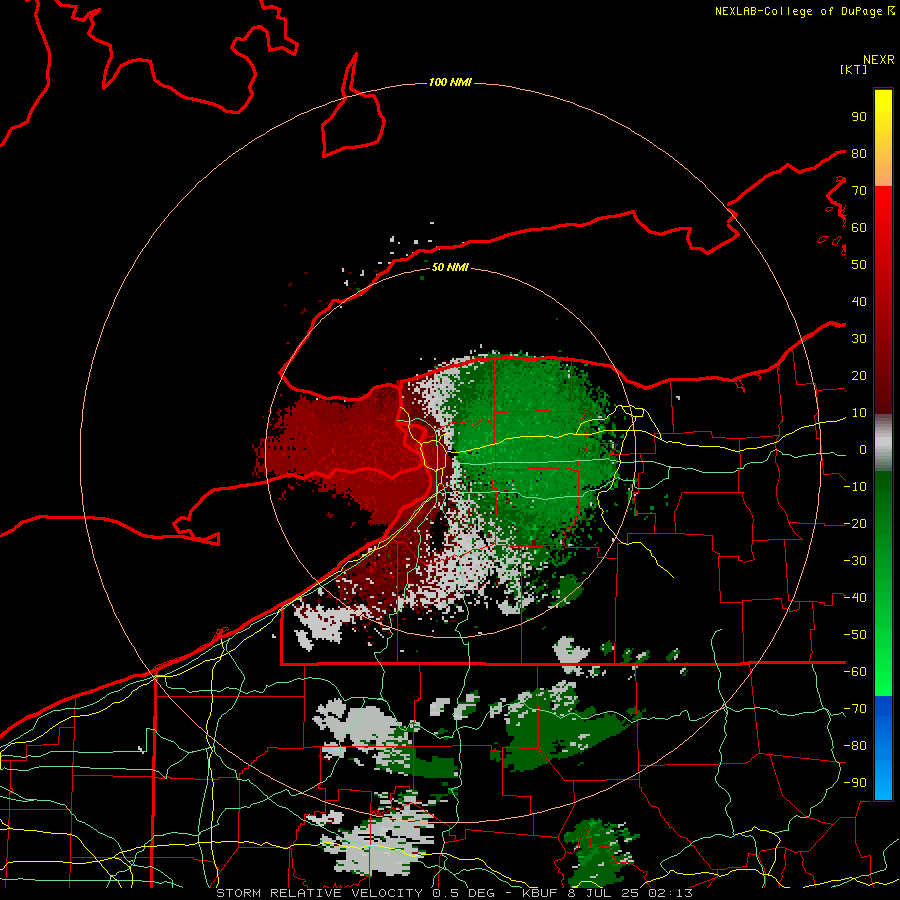
Task: Select the 50 value on the velocity scale
Action: click(x=859, y=265)
